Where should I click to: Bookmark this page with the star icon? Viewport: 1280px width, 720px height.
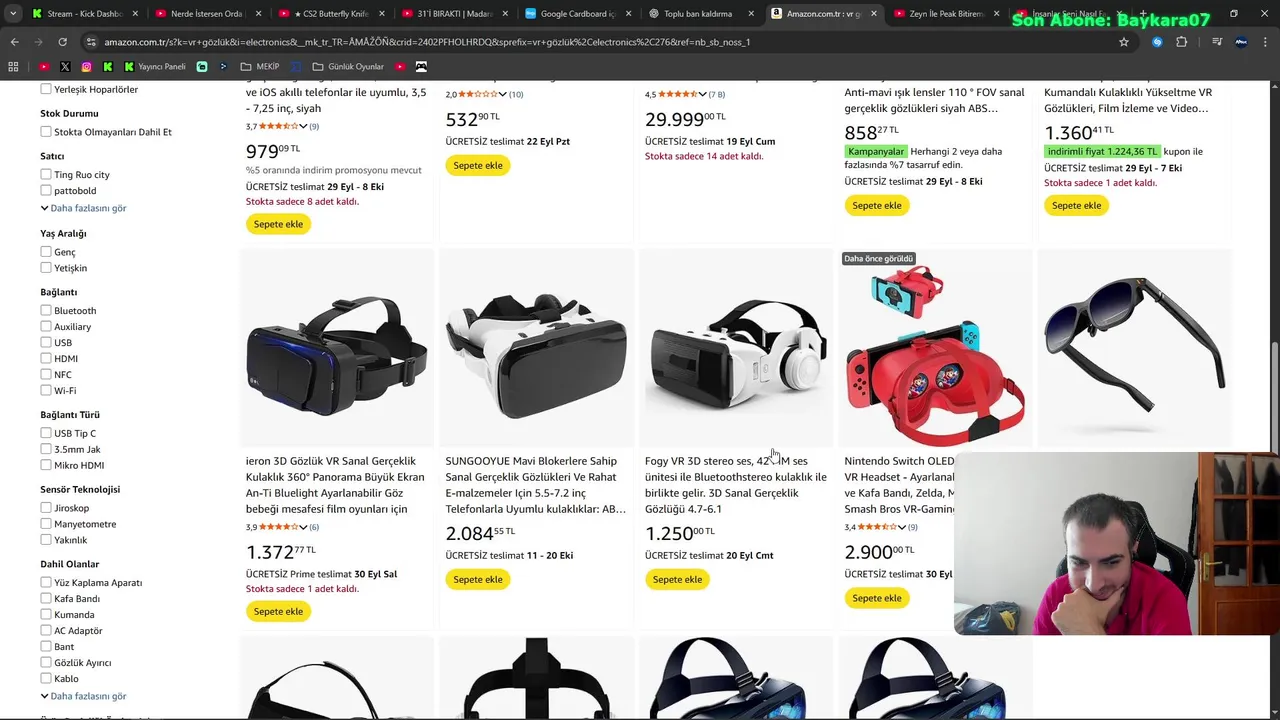1124,42
